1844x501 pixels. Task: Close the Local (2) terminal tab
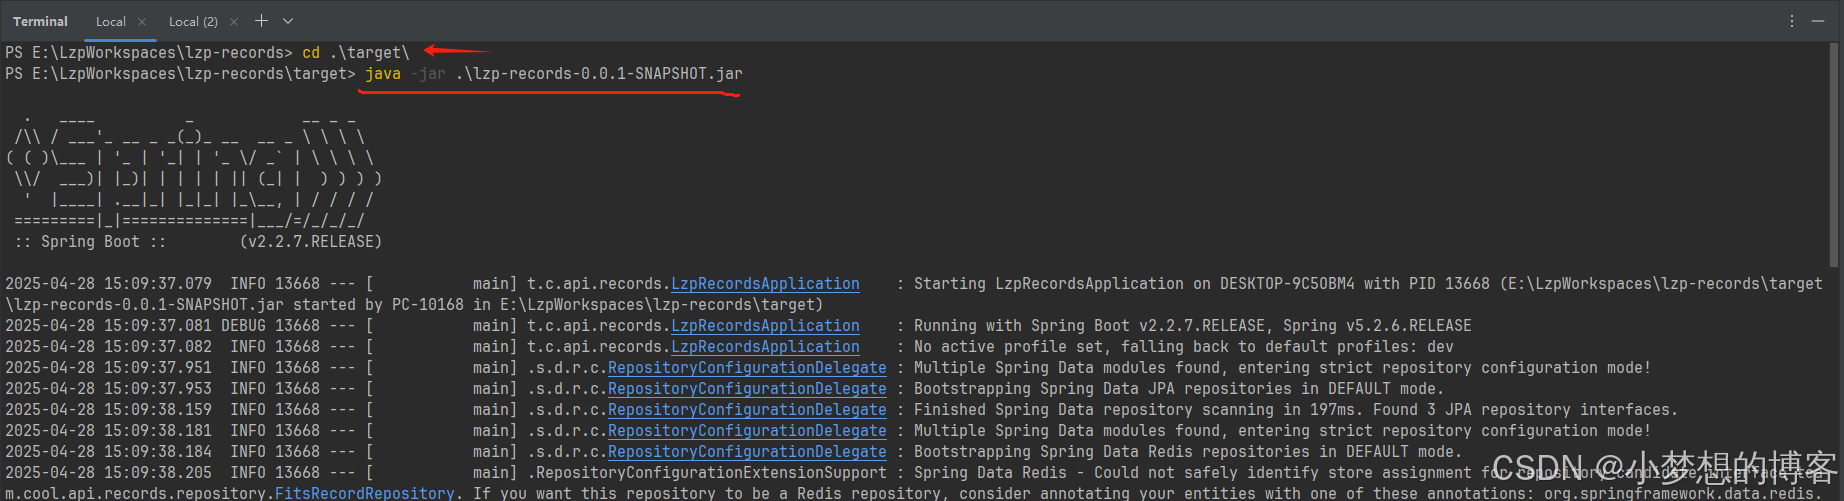click(234, 22)
